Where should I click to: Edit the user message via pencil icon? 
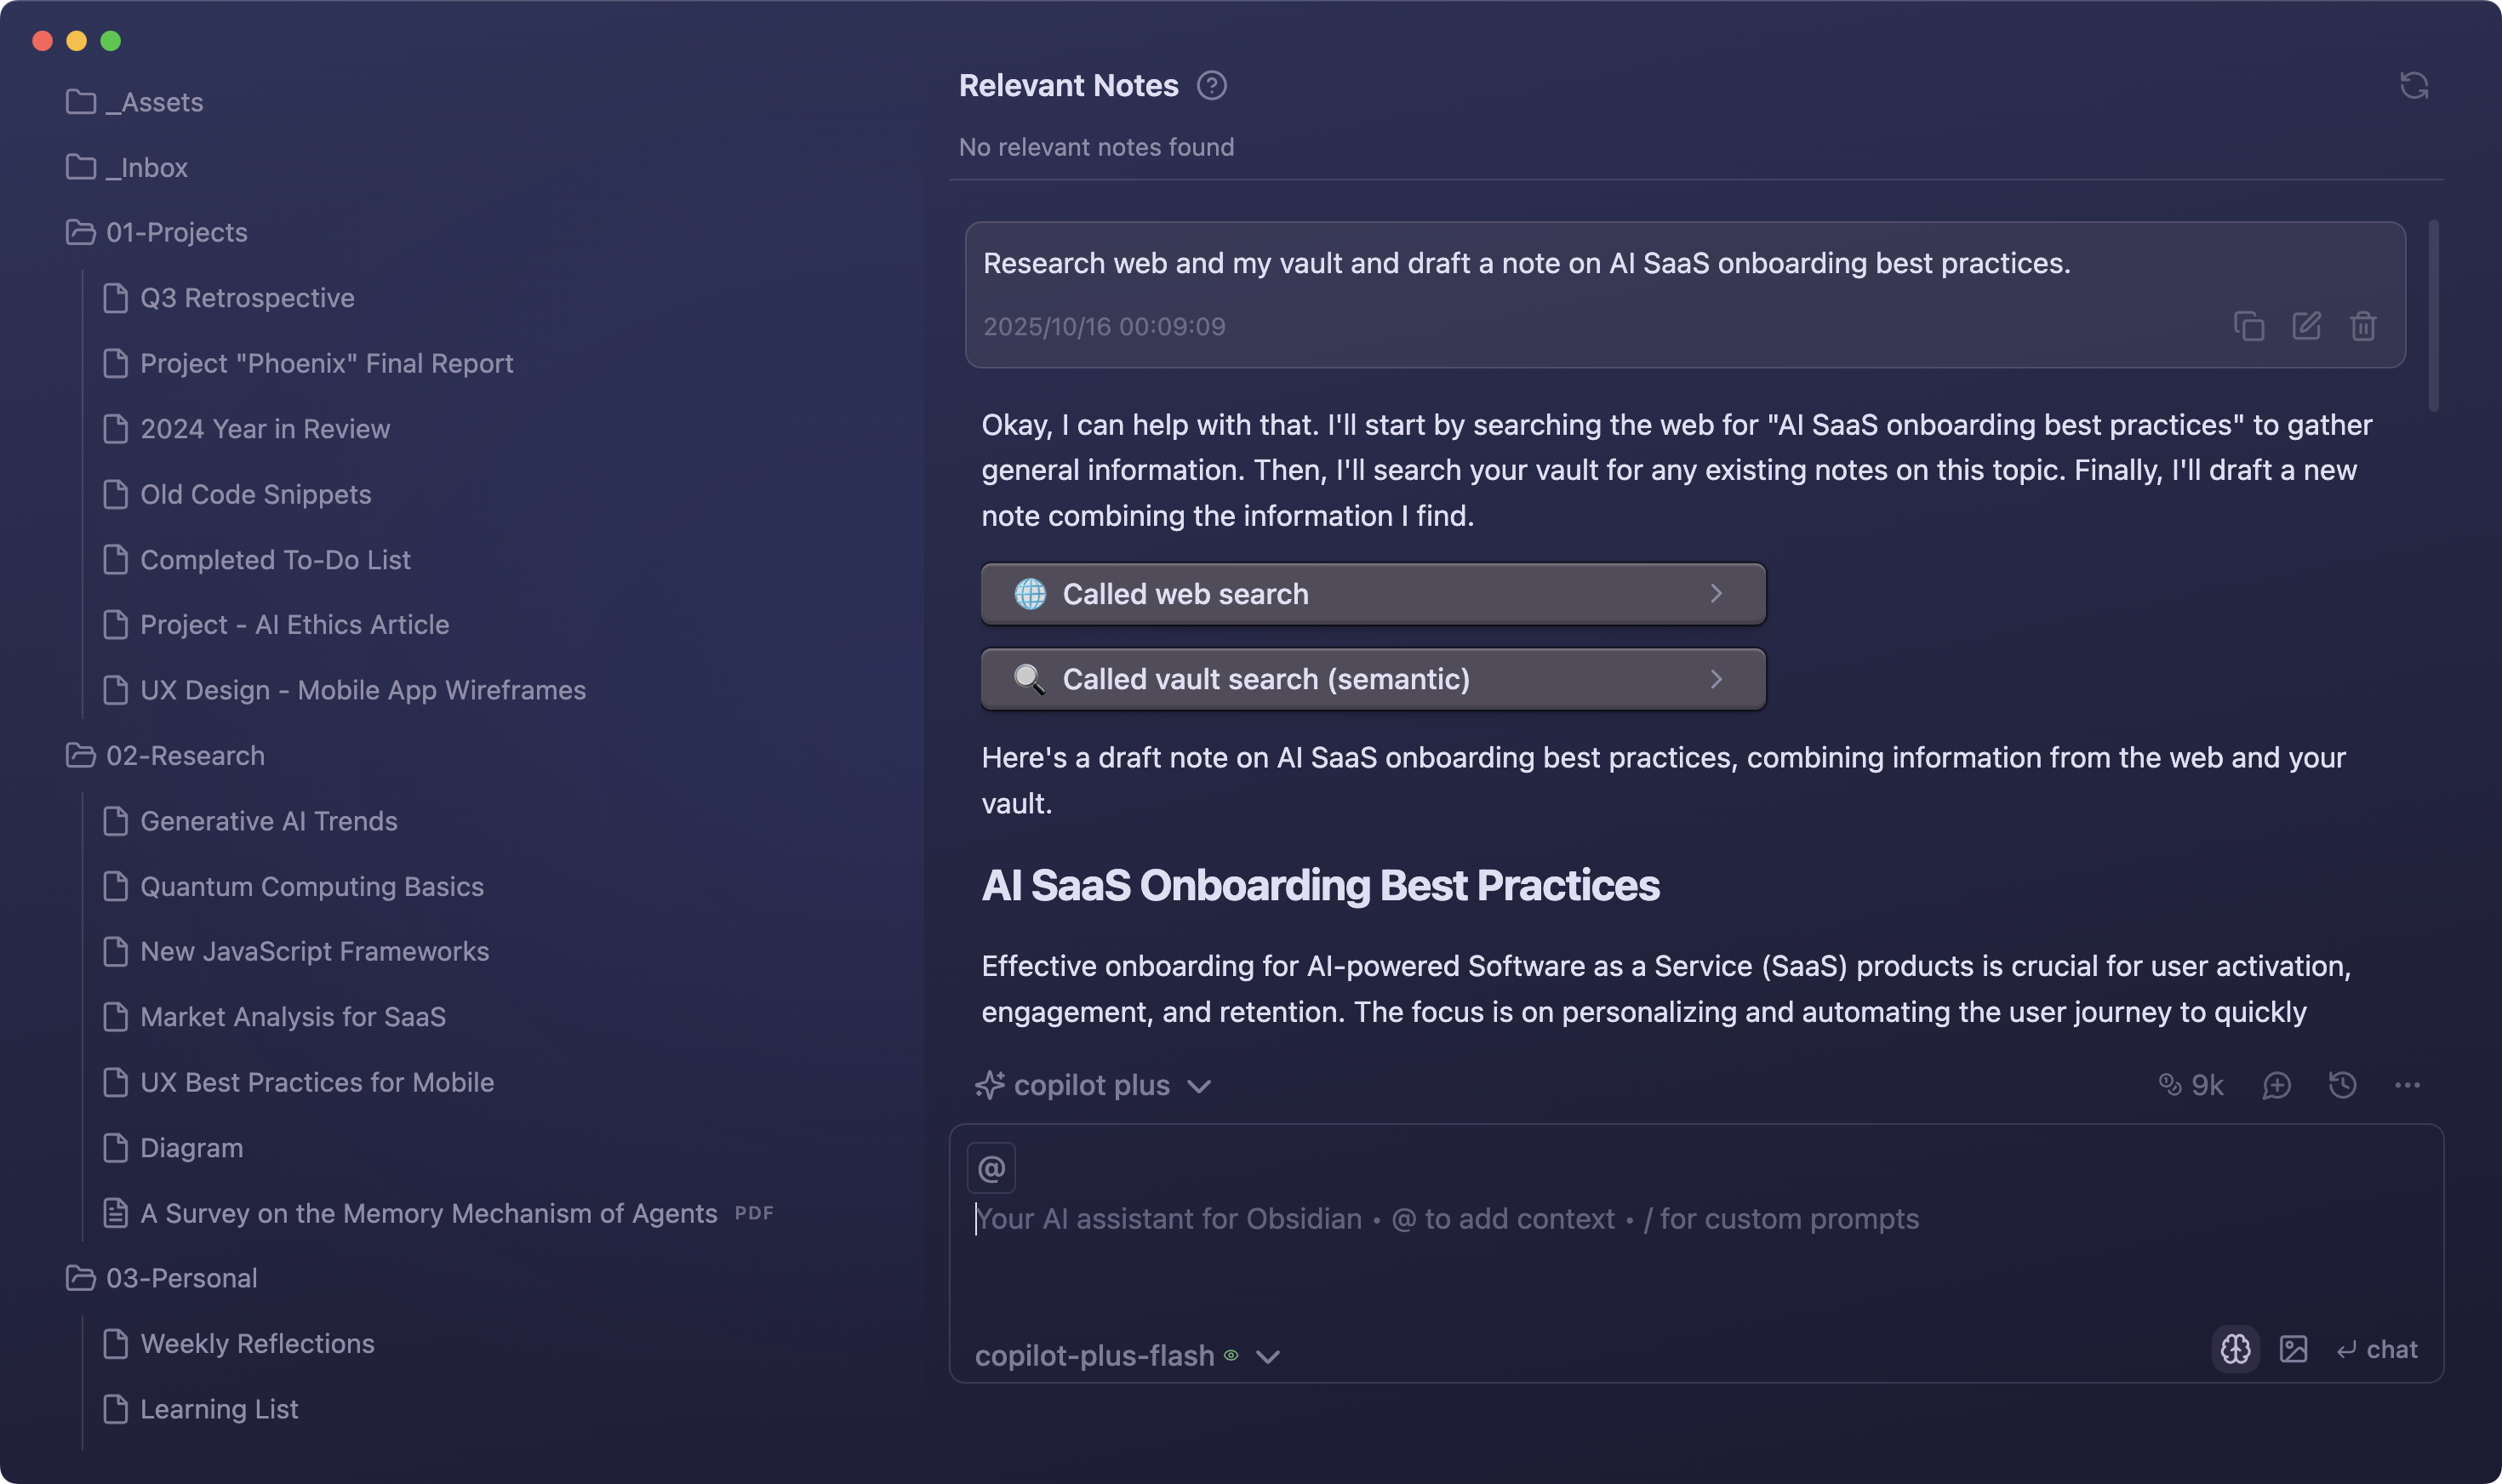2306,326
